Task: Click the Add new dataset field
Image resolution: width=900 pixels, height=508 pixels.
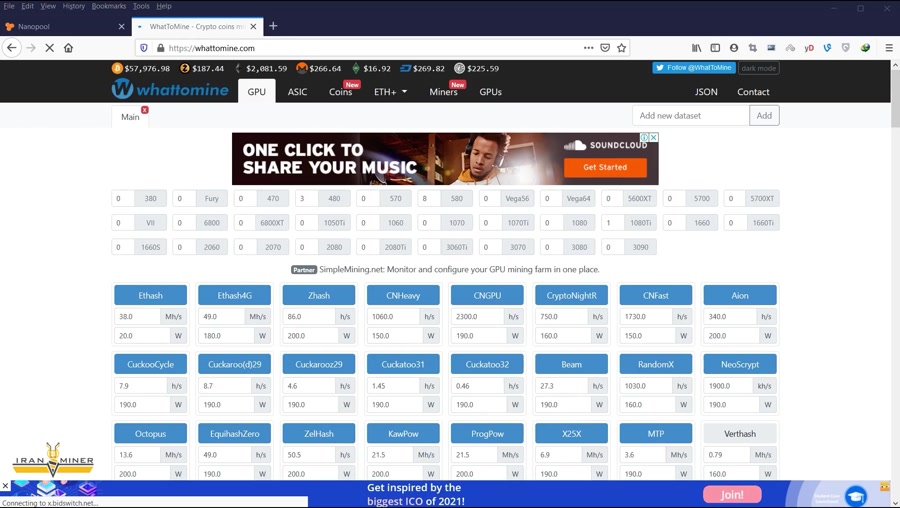Action: [x=690, y=115]
